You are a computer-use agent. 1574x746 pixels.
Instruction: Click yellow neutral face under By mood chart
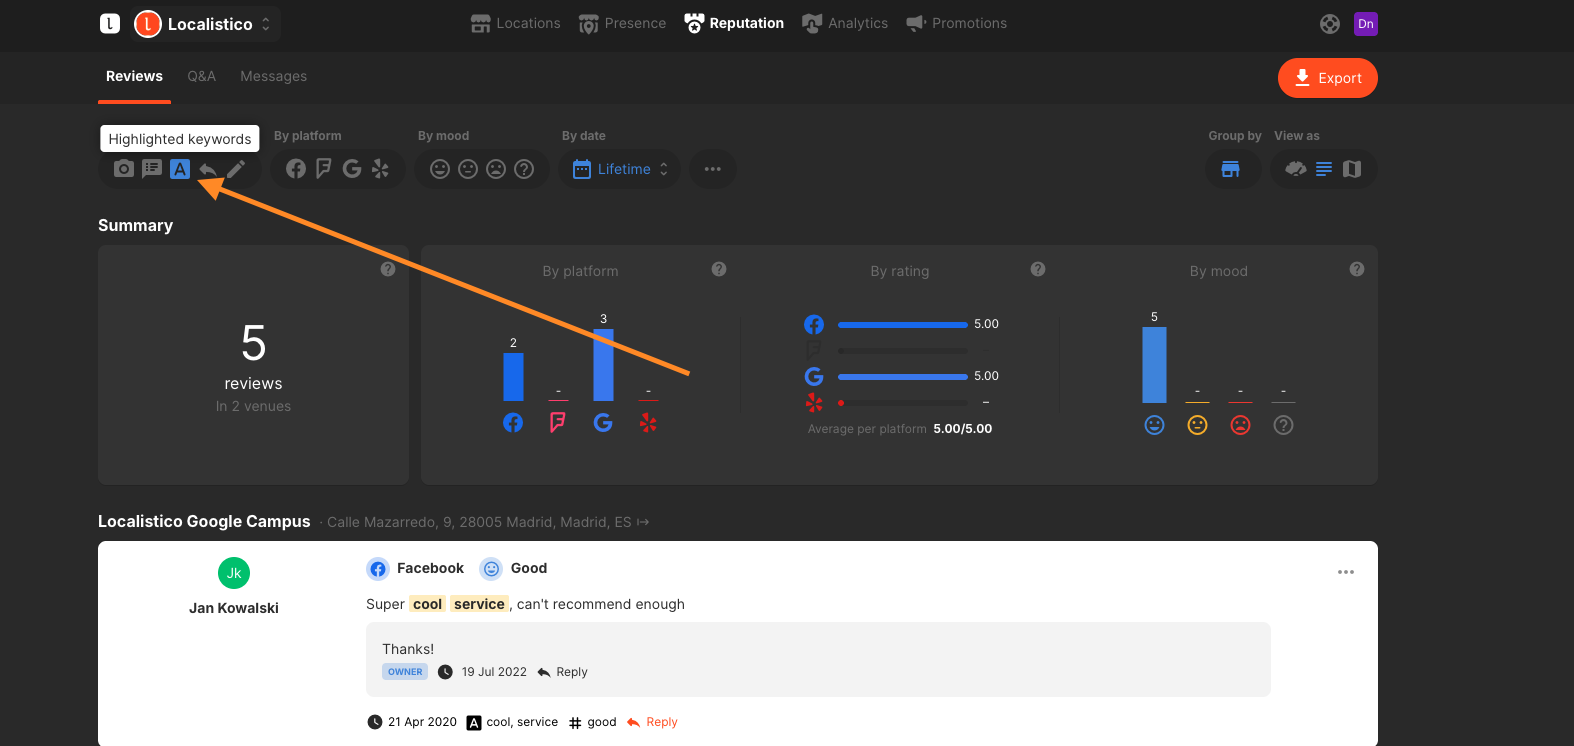(x=1198, y=425)
